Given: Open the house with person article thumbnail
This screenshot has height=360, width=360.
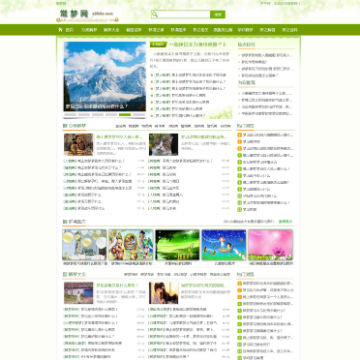Looking at the screenshot, I should tap(79, 293).
